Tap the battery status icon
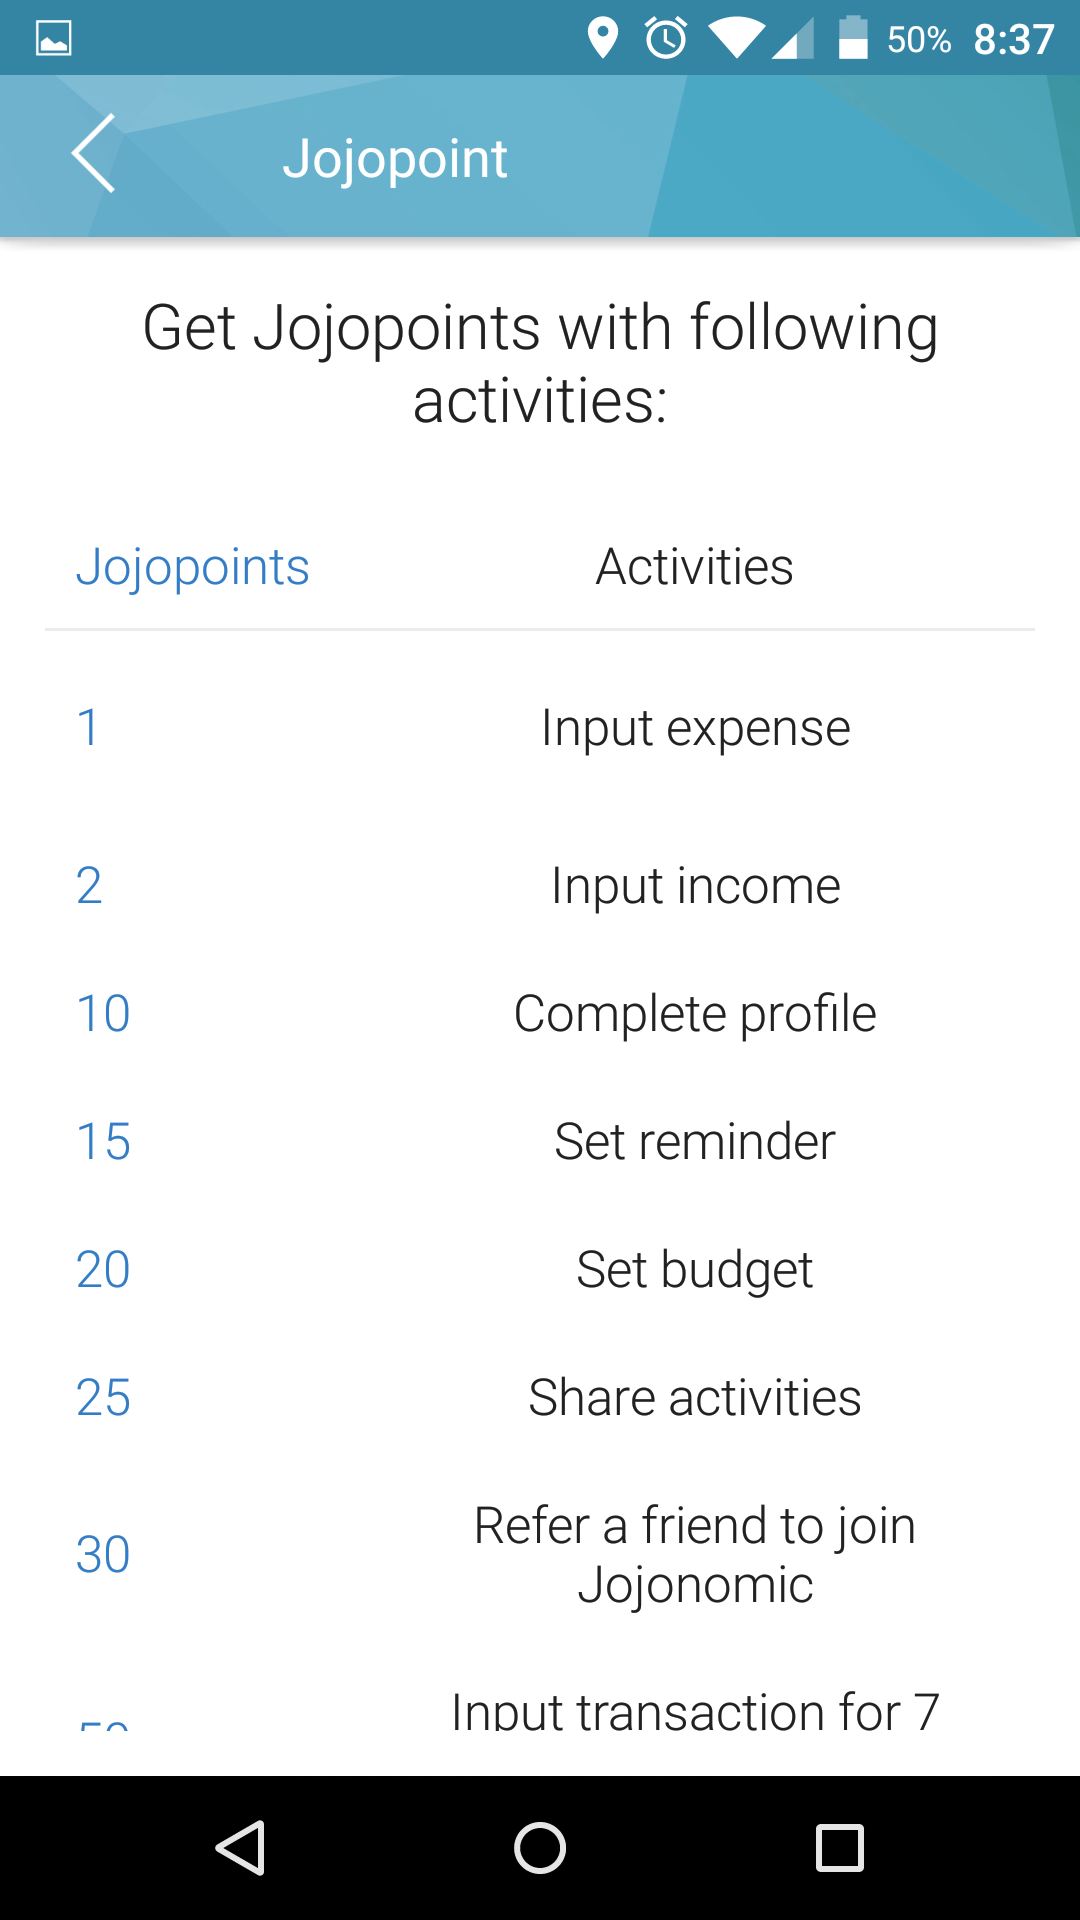 852,40
